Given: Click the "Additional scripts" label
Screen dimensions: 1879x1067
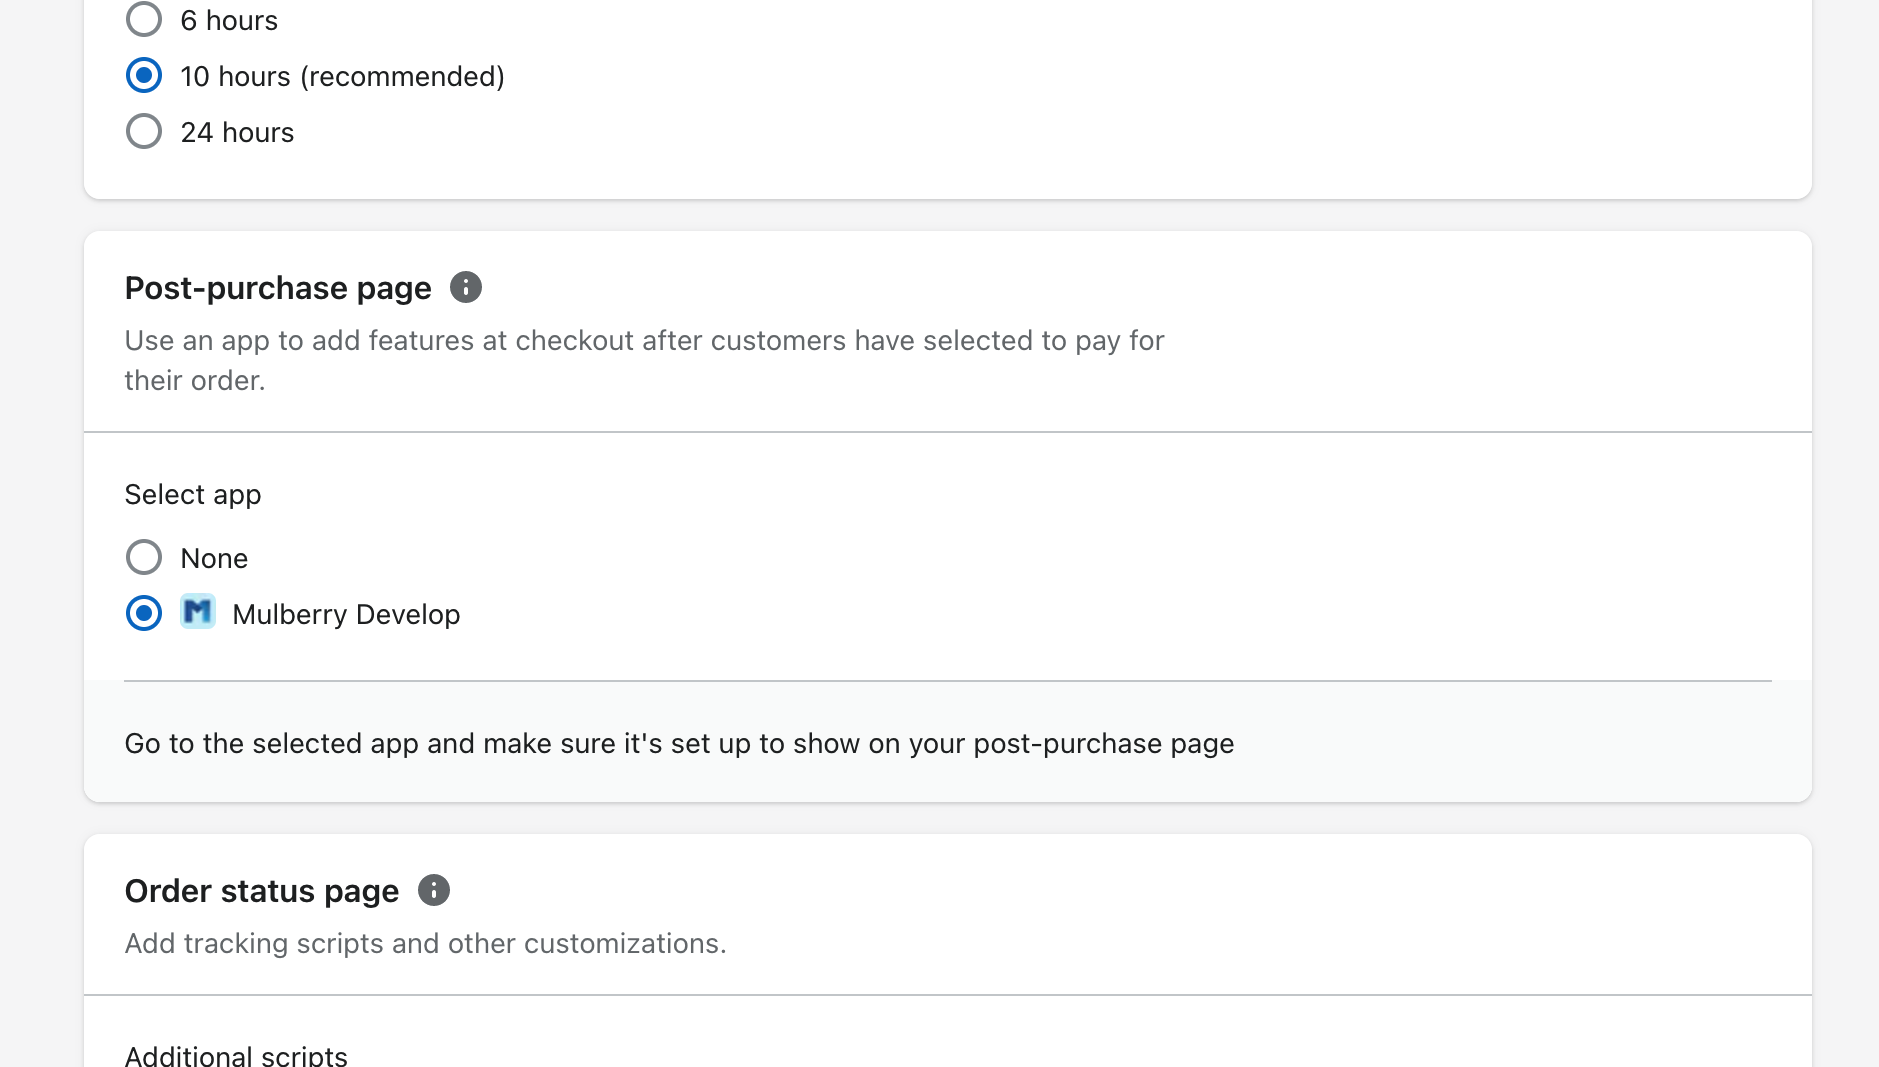Looking at the screenshot, I should (x=236, y=1055).
